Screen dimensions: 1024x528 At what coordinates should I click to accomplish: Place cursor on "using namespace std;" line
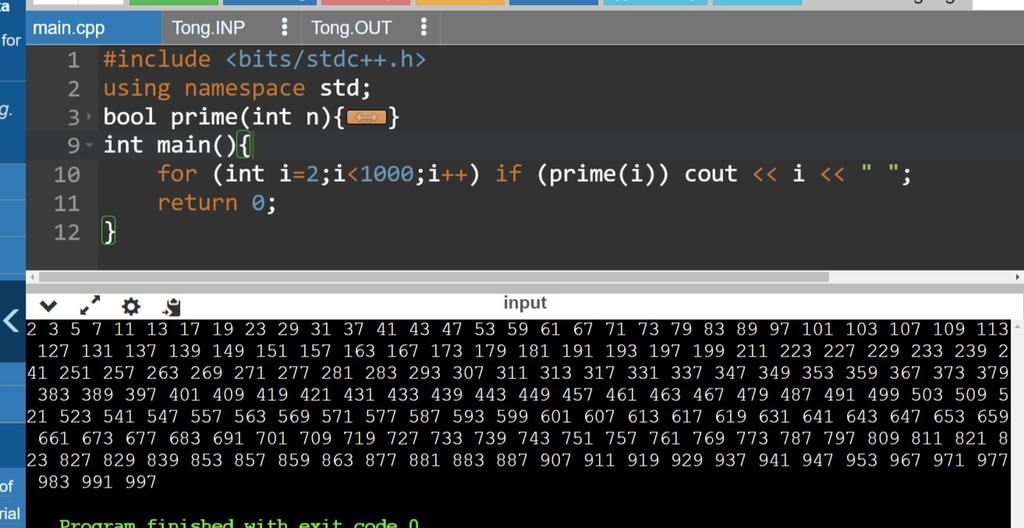[237, 88]
